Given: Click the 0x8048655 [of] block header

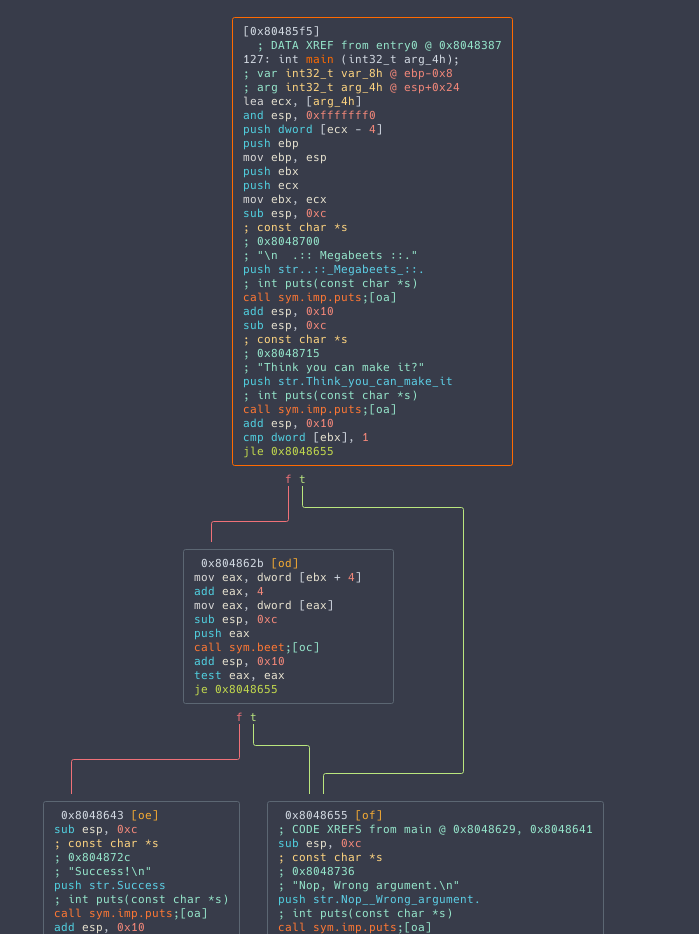Looking at the screenshot, I should (x=333, y=815).
